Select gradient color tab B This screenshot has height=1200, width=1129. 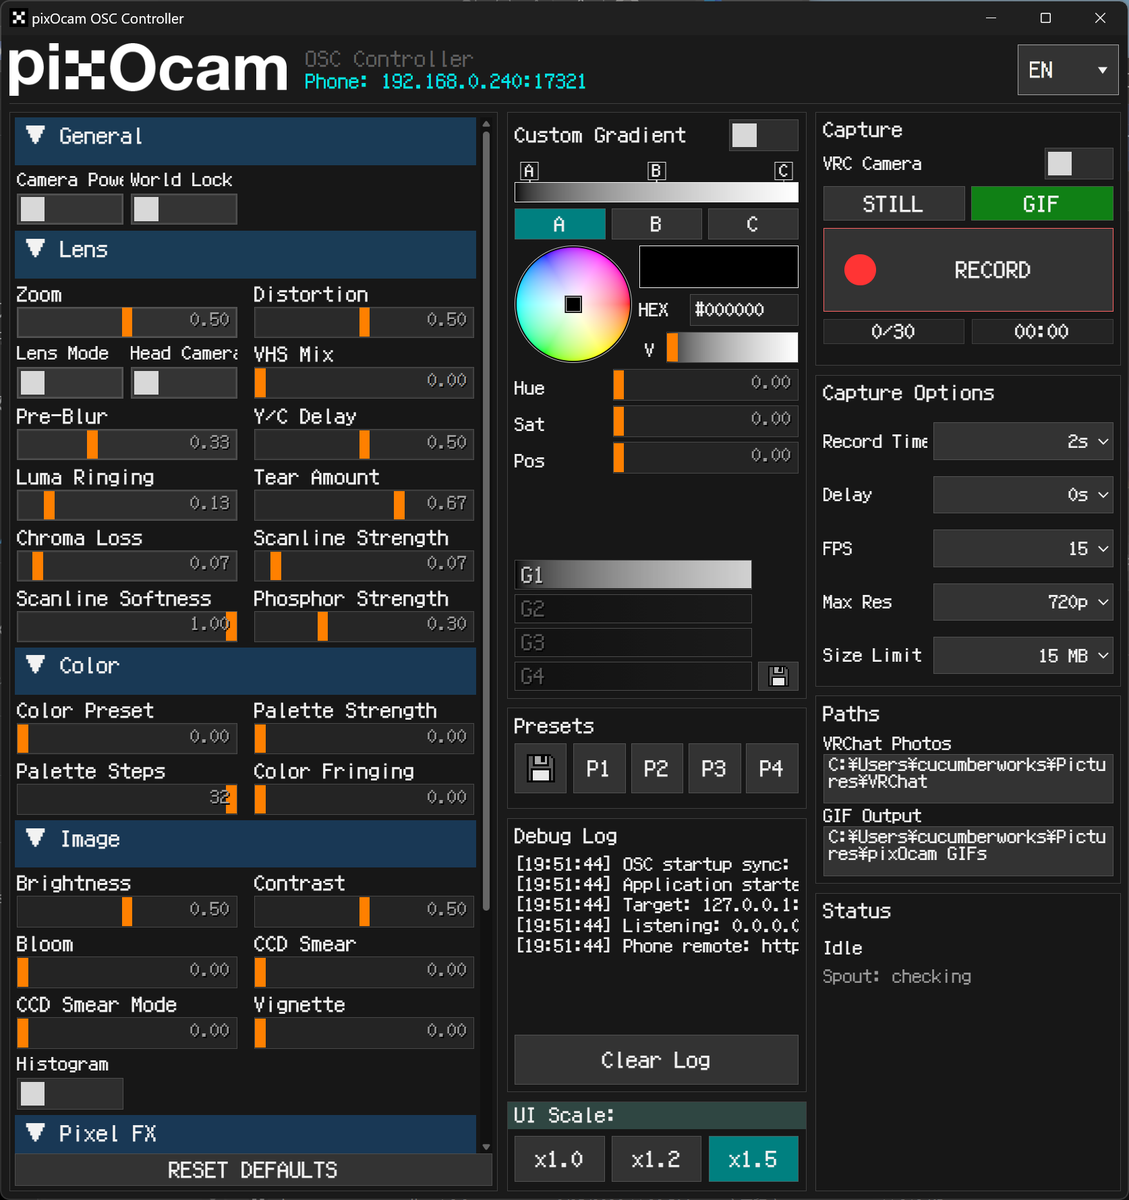click(656, 225)
